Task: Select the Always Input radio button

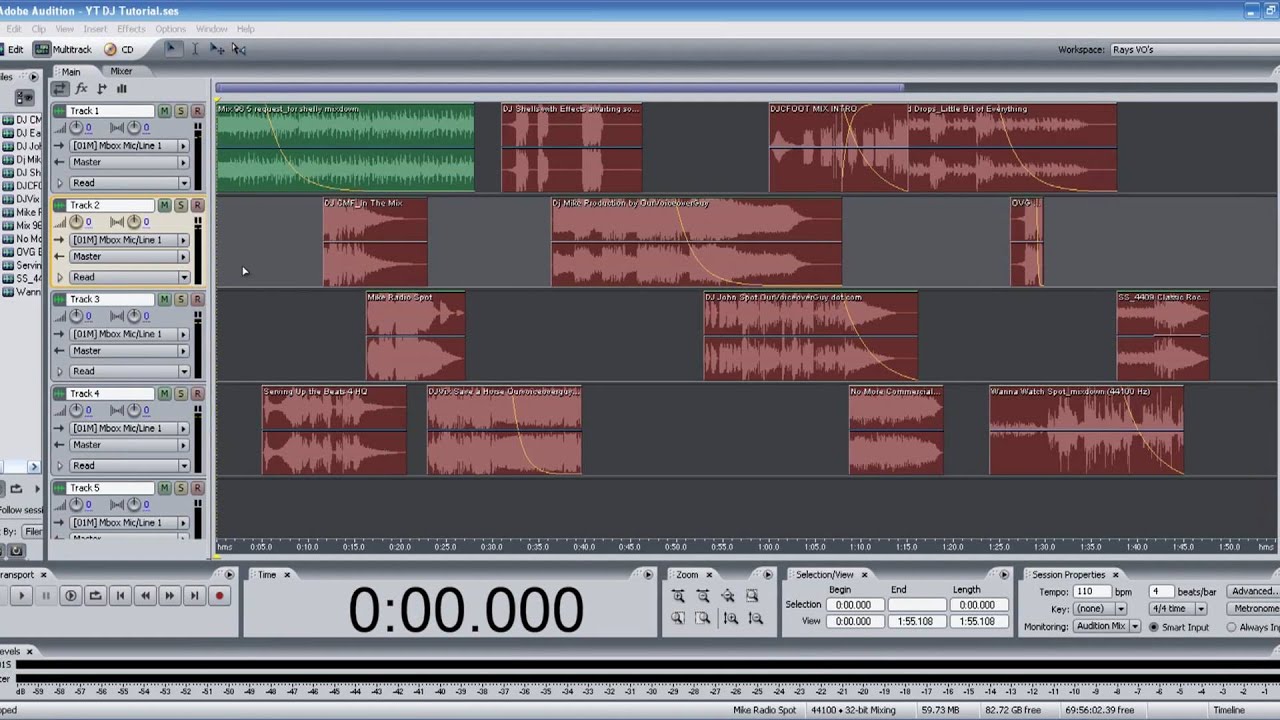Action: click(x=1231, y=627)
